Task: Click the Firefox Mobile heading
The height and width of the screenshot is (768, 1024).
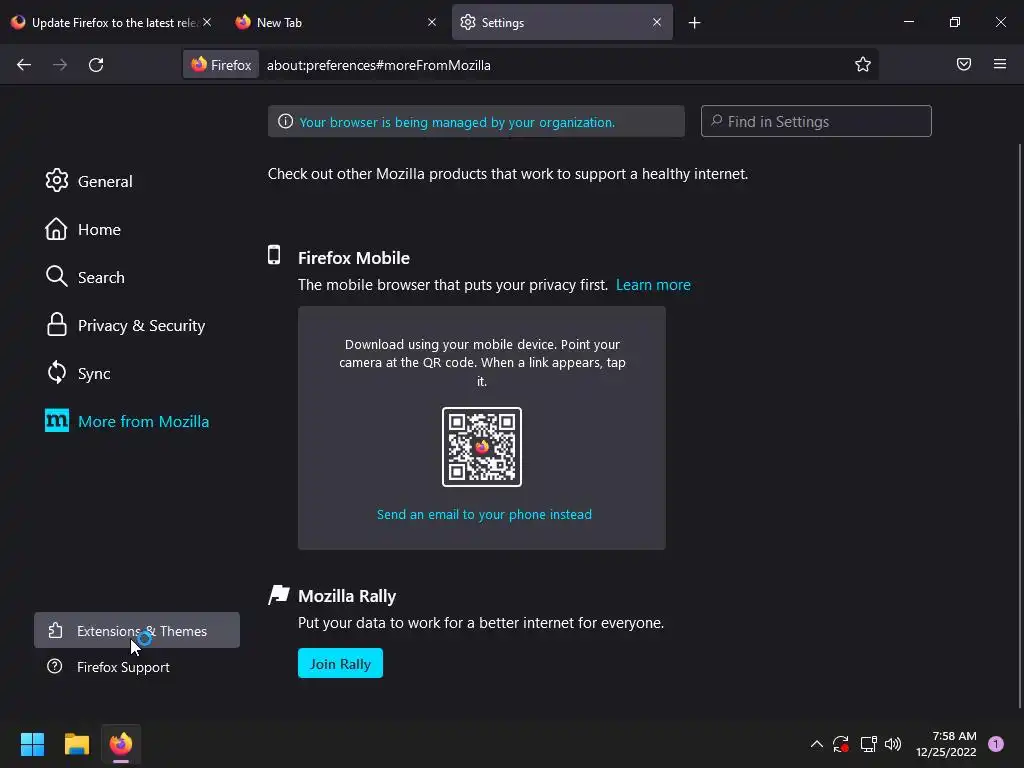Action: [354, 258]
